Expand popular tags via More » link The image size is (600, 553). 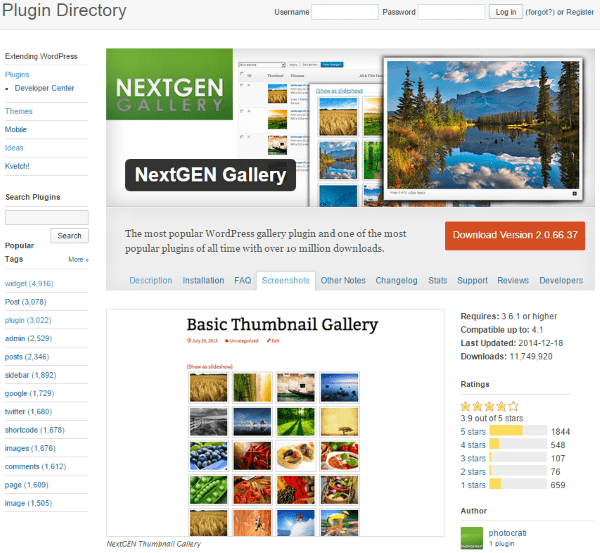point(78,259)
